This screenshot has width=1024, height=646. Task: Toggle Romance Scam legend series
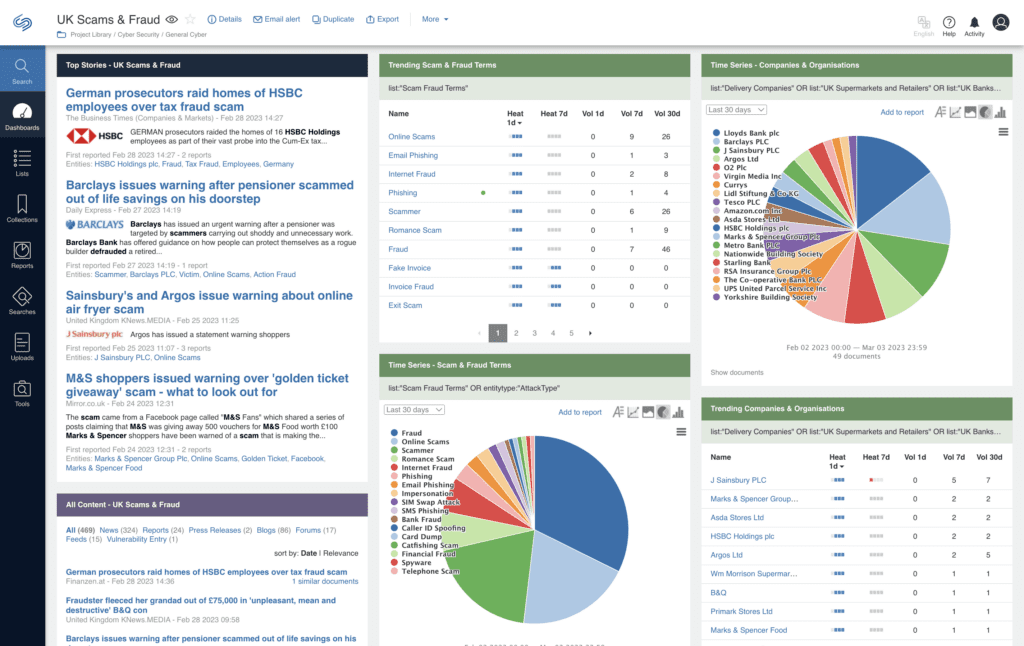click(x=422, y=459)
